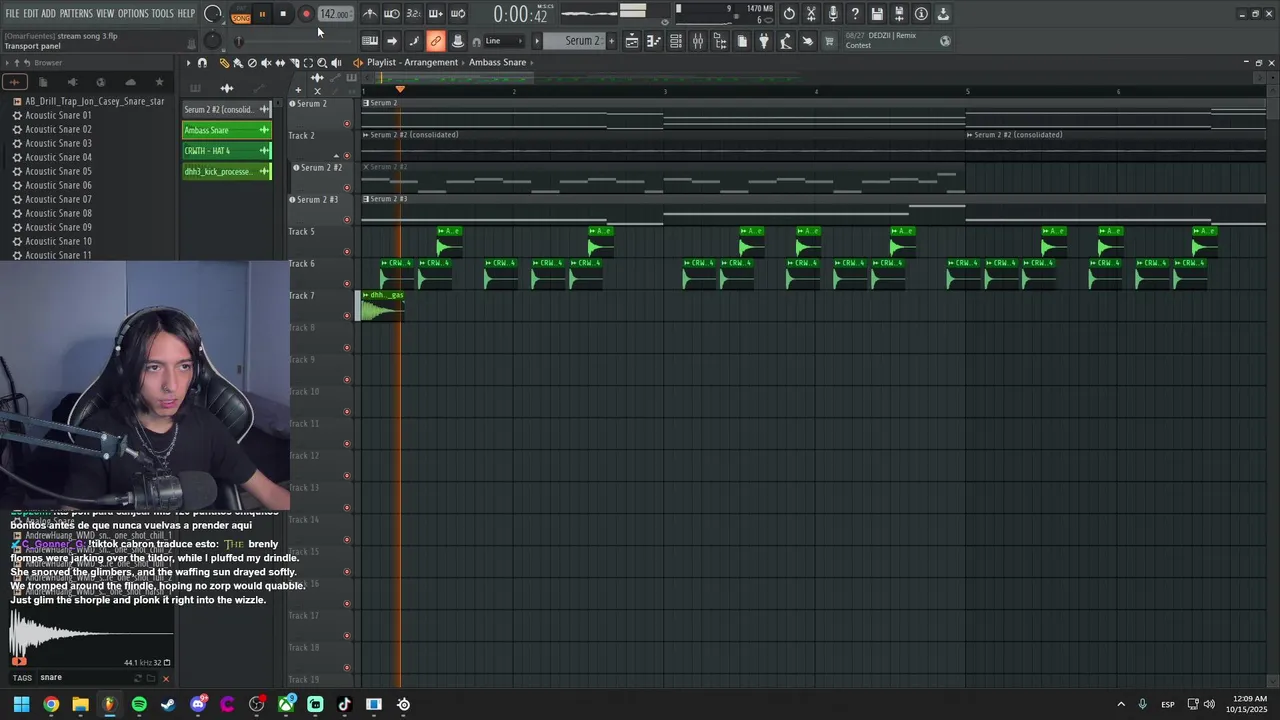Click the microphone one-click recording icon
The width and height of the screenshot is (1280, 720).
coord(833,14)
